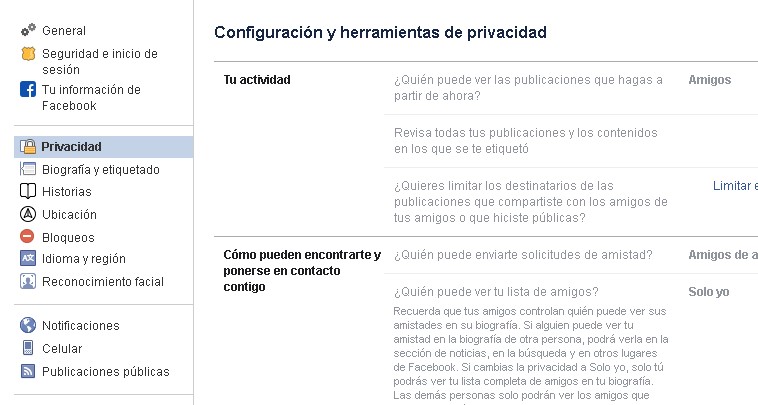The height and width of the screenshot is (405, 758).
Task: Click the red Bloqueos icon
Action: [x=27, y=236]
